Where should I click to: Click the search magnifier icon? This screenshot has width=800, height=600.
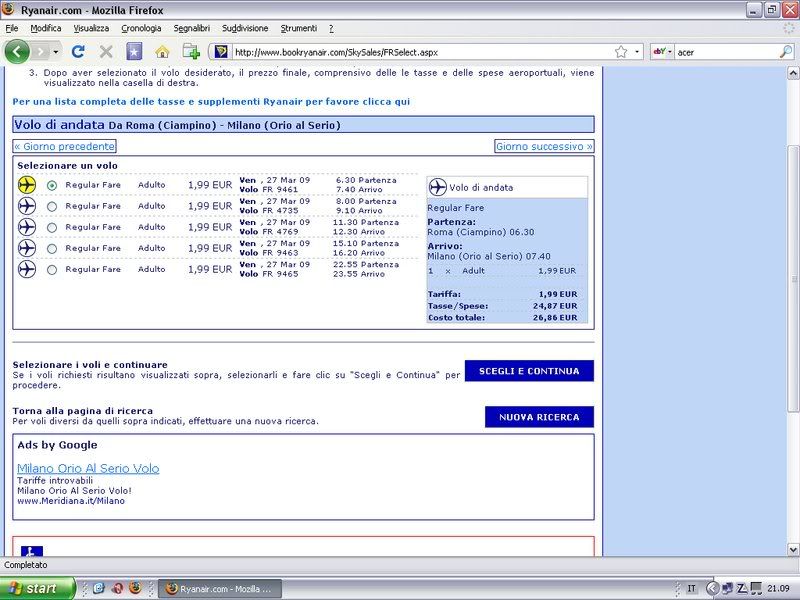click(786, 52)
